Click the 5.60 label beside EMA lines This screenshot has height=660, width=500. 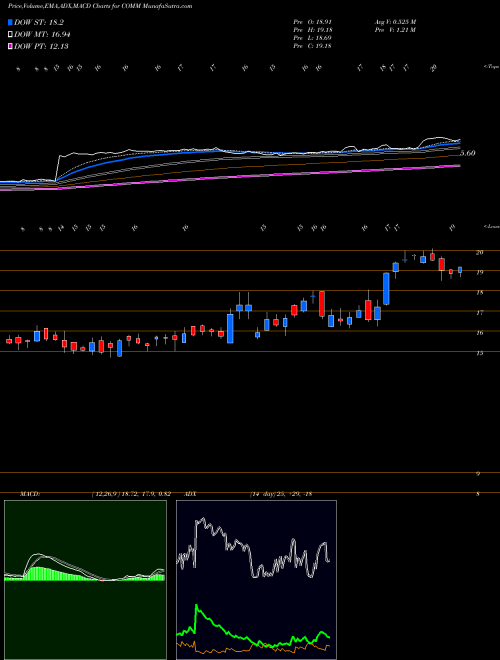pyautogui.click(x=468, y=153)
